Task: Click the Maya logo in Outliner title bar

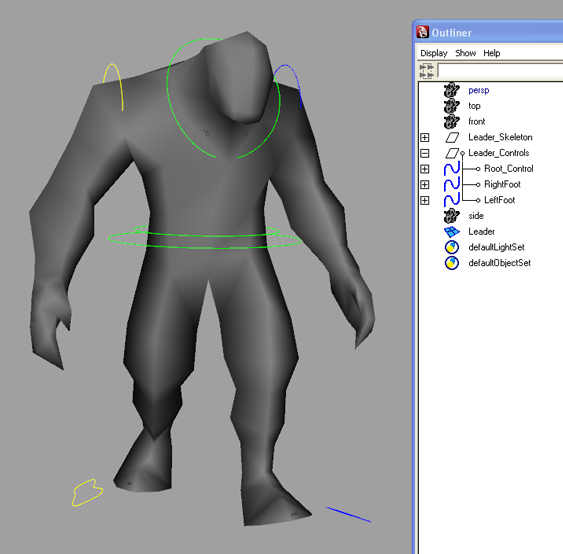Action: tap(423, 32)
